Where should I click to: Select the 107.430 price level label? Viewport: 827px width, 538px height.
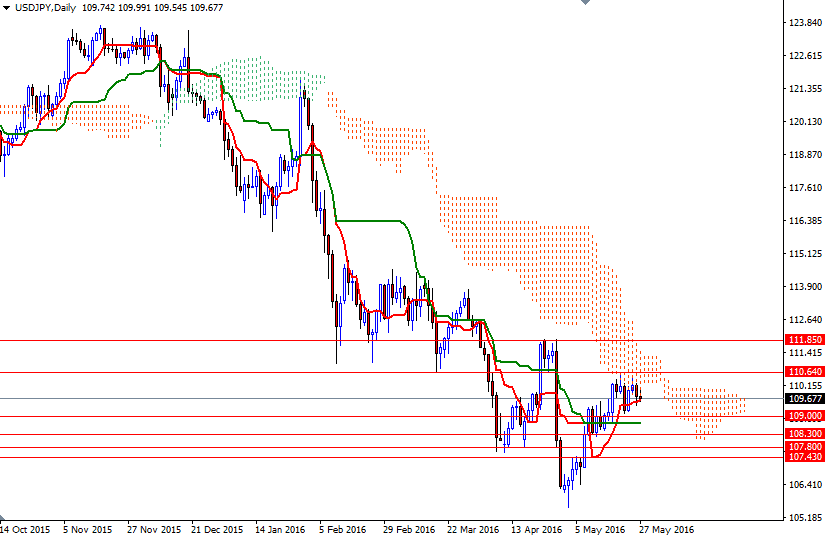pos(804,457)
